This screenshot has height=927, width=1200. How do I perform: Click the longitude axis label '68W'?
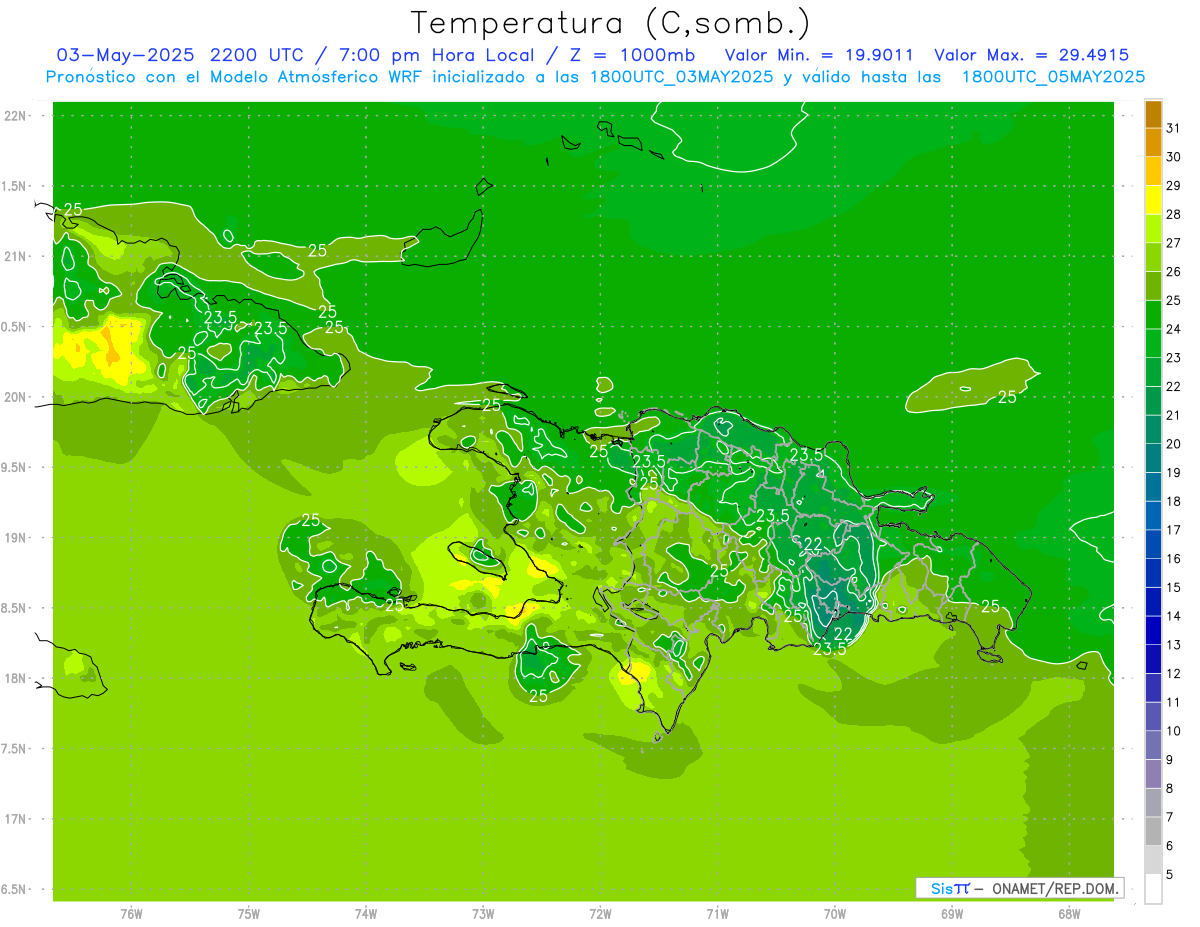point(1069,913)
